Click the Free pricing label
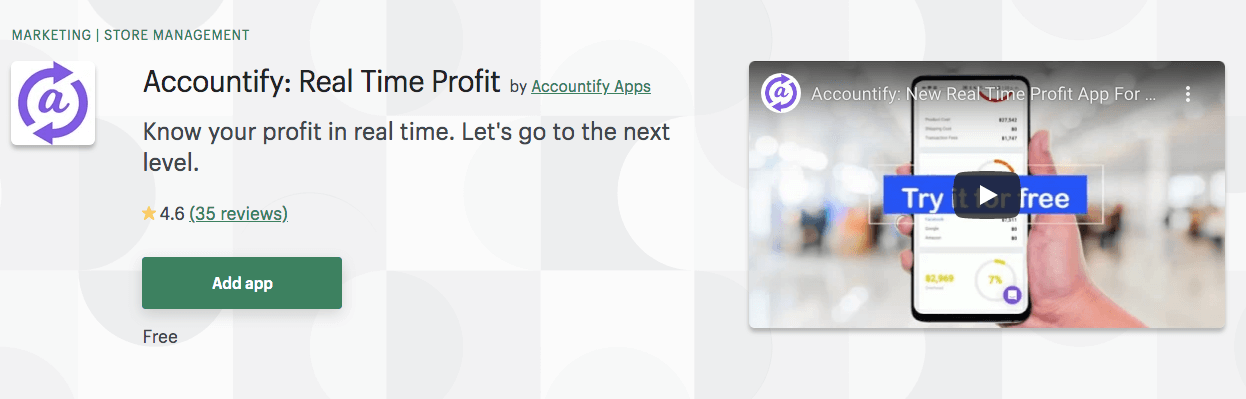Image resolution: width=1246 pixels, height=399 pixels. point(160,337)
